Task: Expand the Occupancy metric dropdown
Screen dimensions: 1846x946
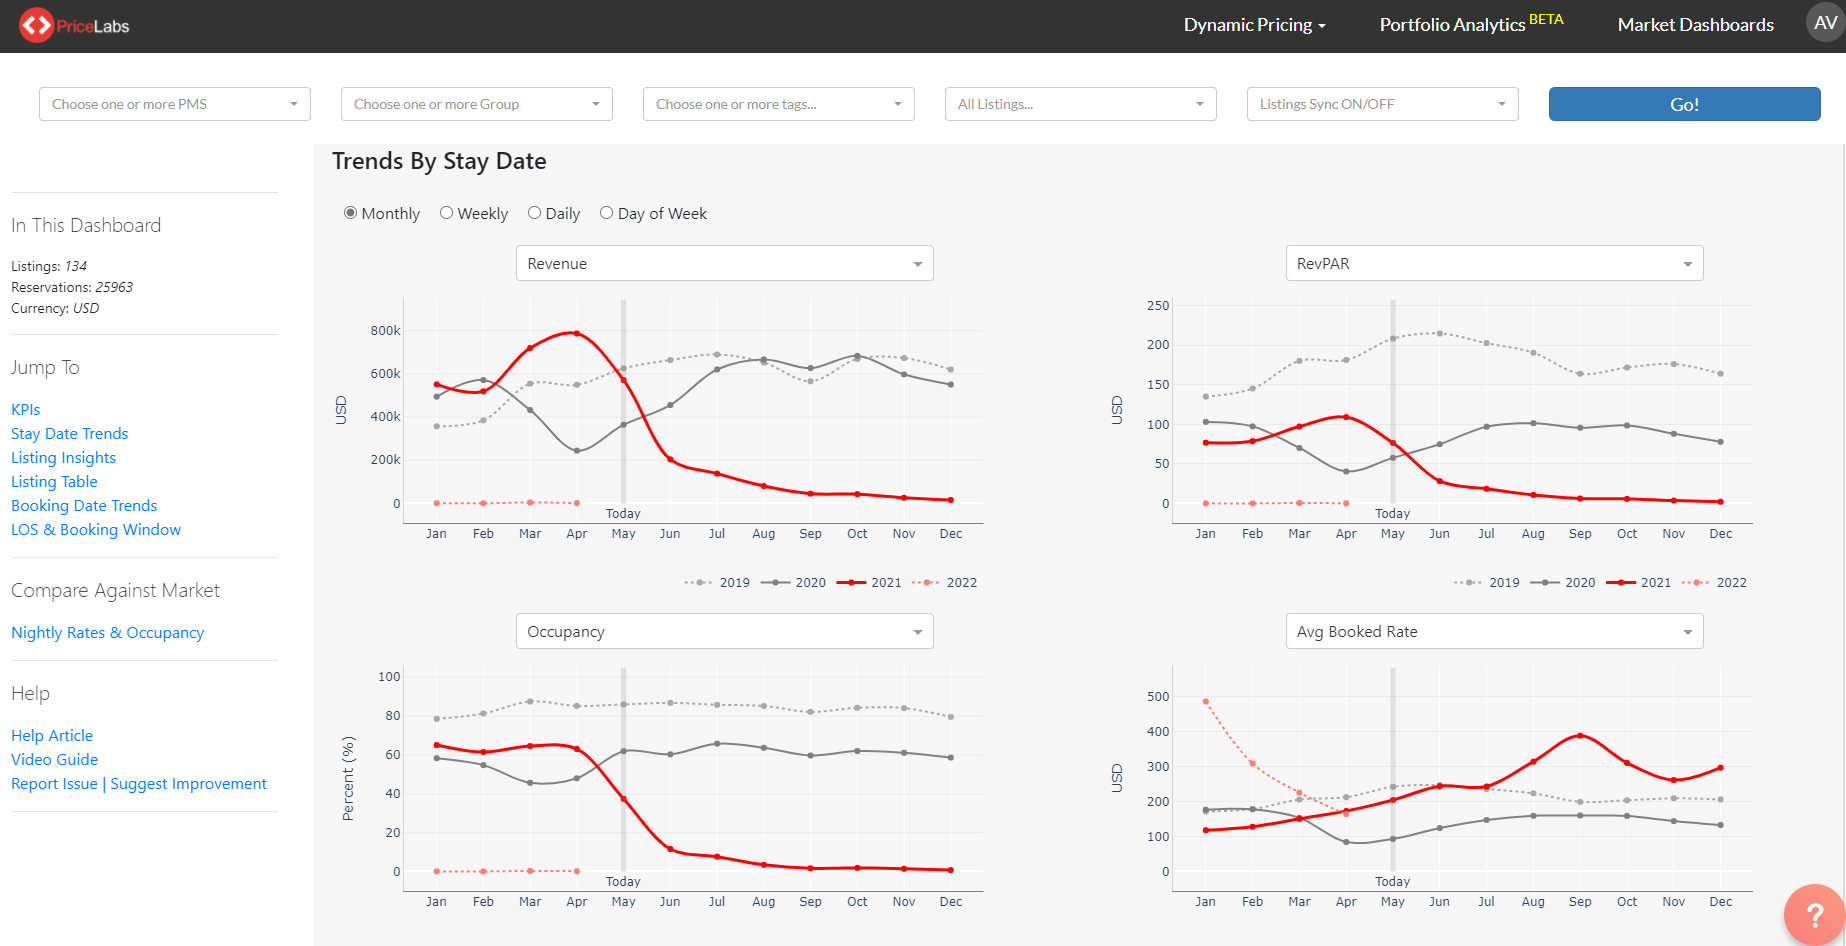Action: point(725,631)
